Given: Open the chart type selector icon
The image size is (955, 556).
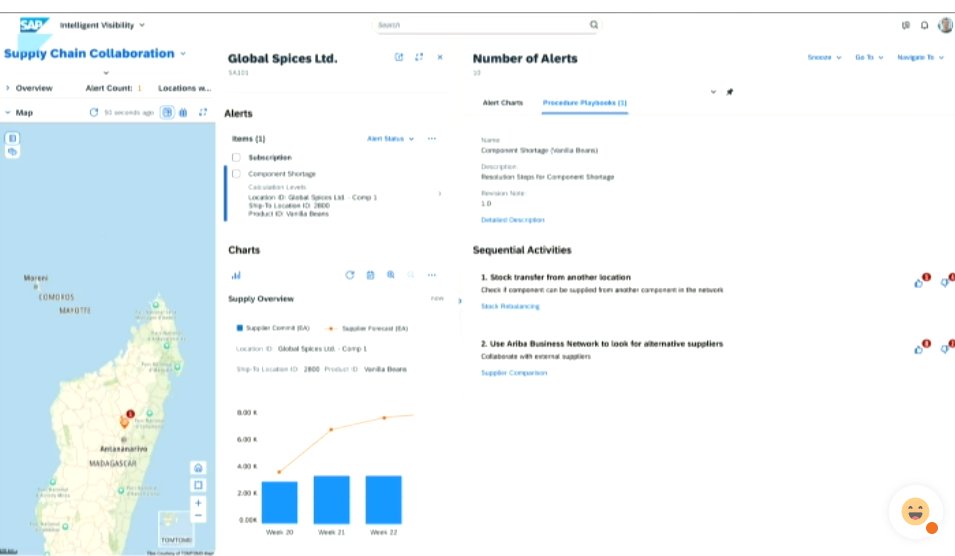Looking at the screenshot, I should (x=236, y=275).
